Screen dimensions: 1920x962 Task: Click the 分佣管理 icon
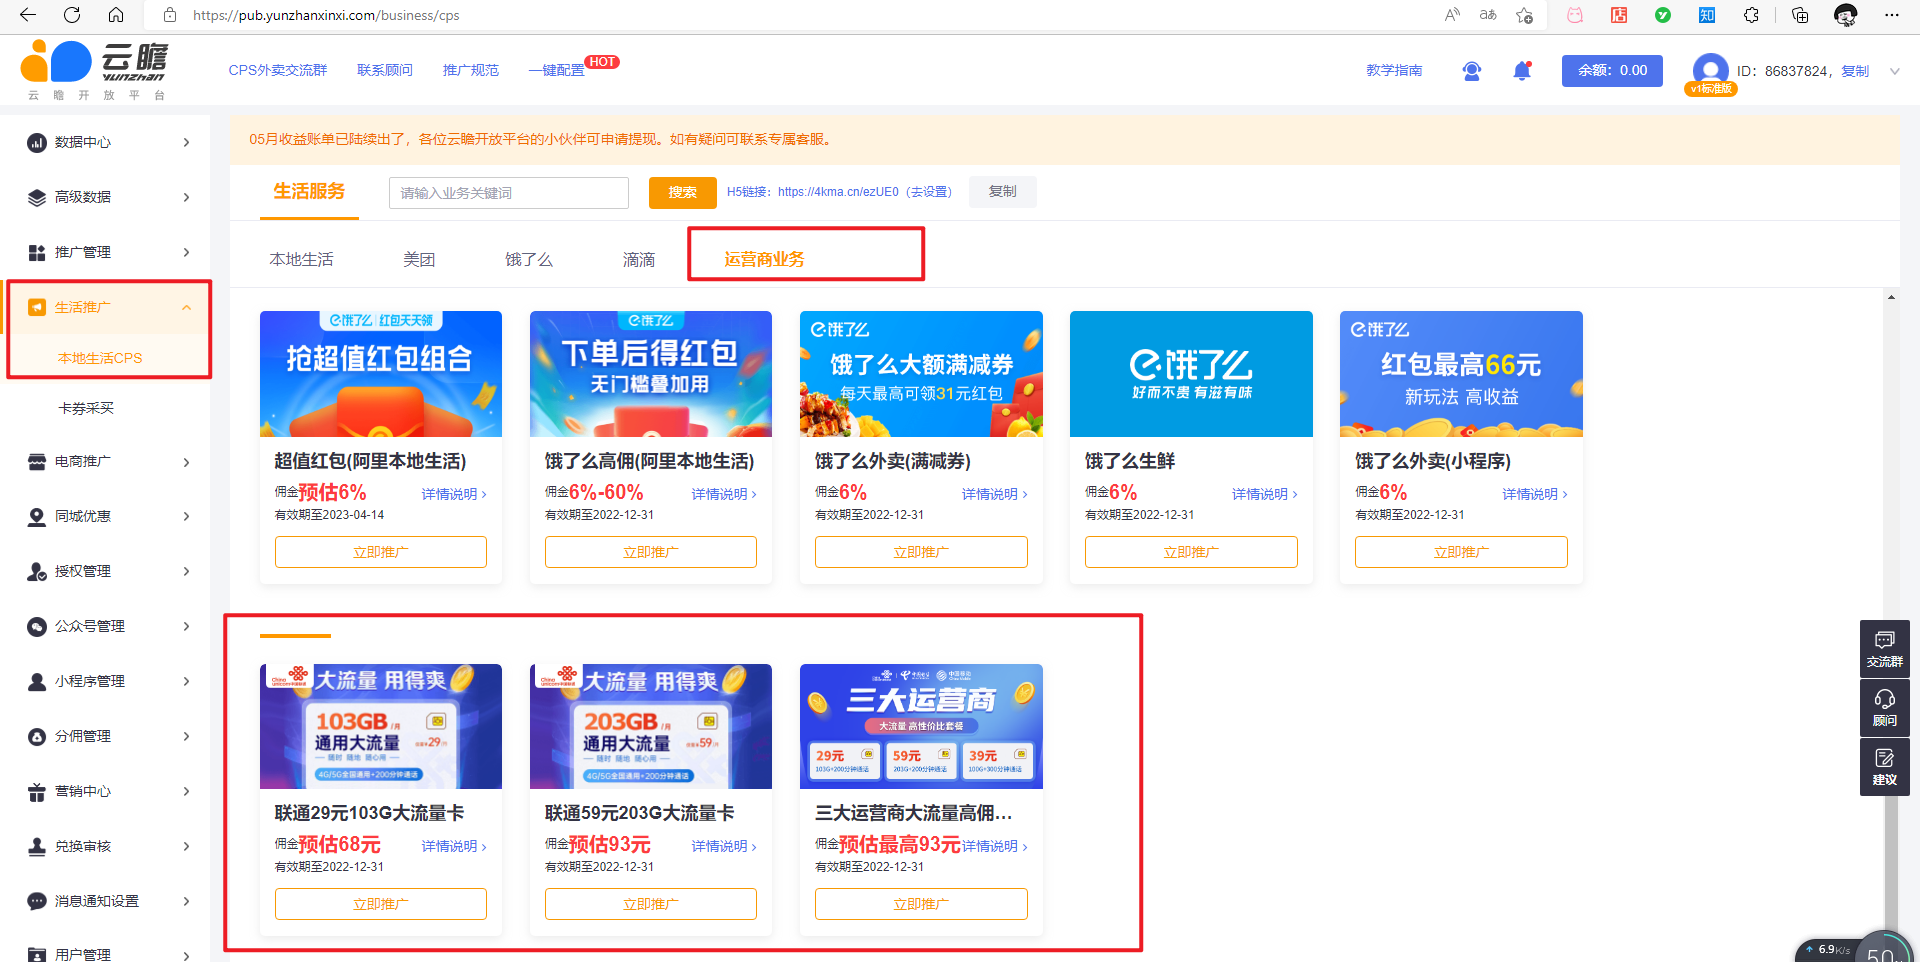(37, 736)
